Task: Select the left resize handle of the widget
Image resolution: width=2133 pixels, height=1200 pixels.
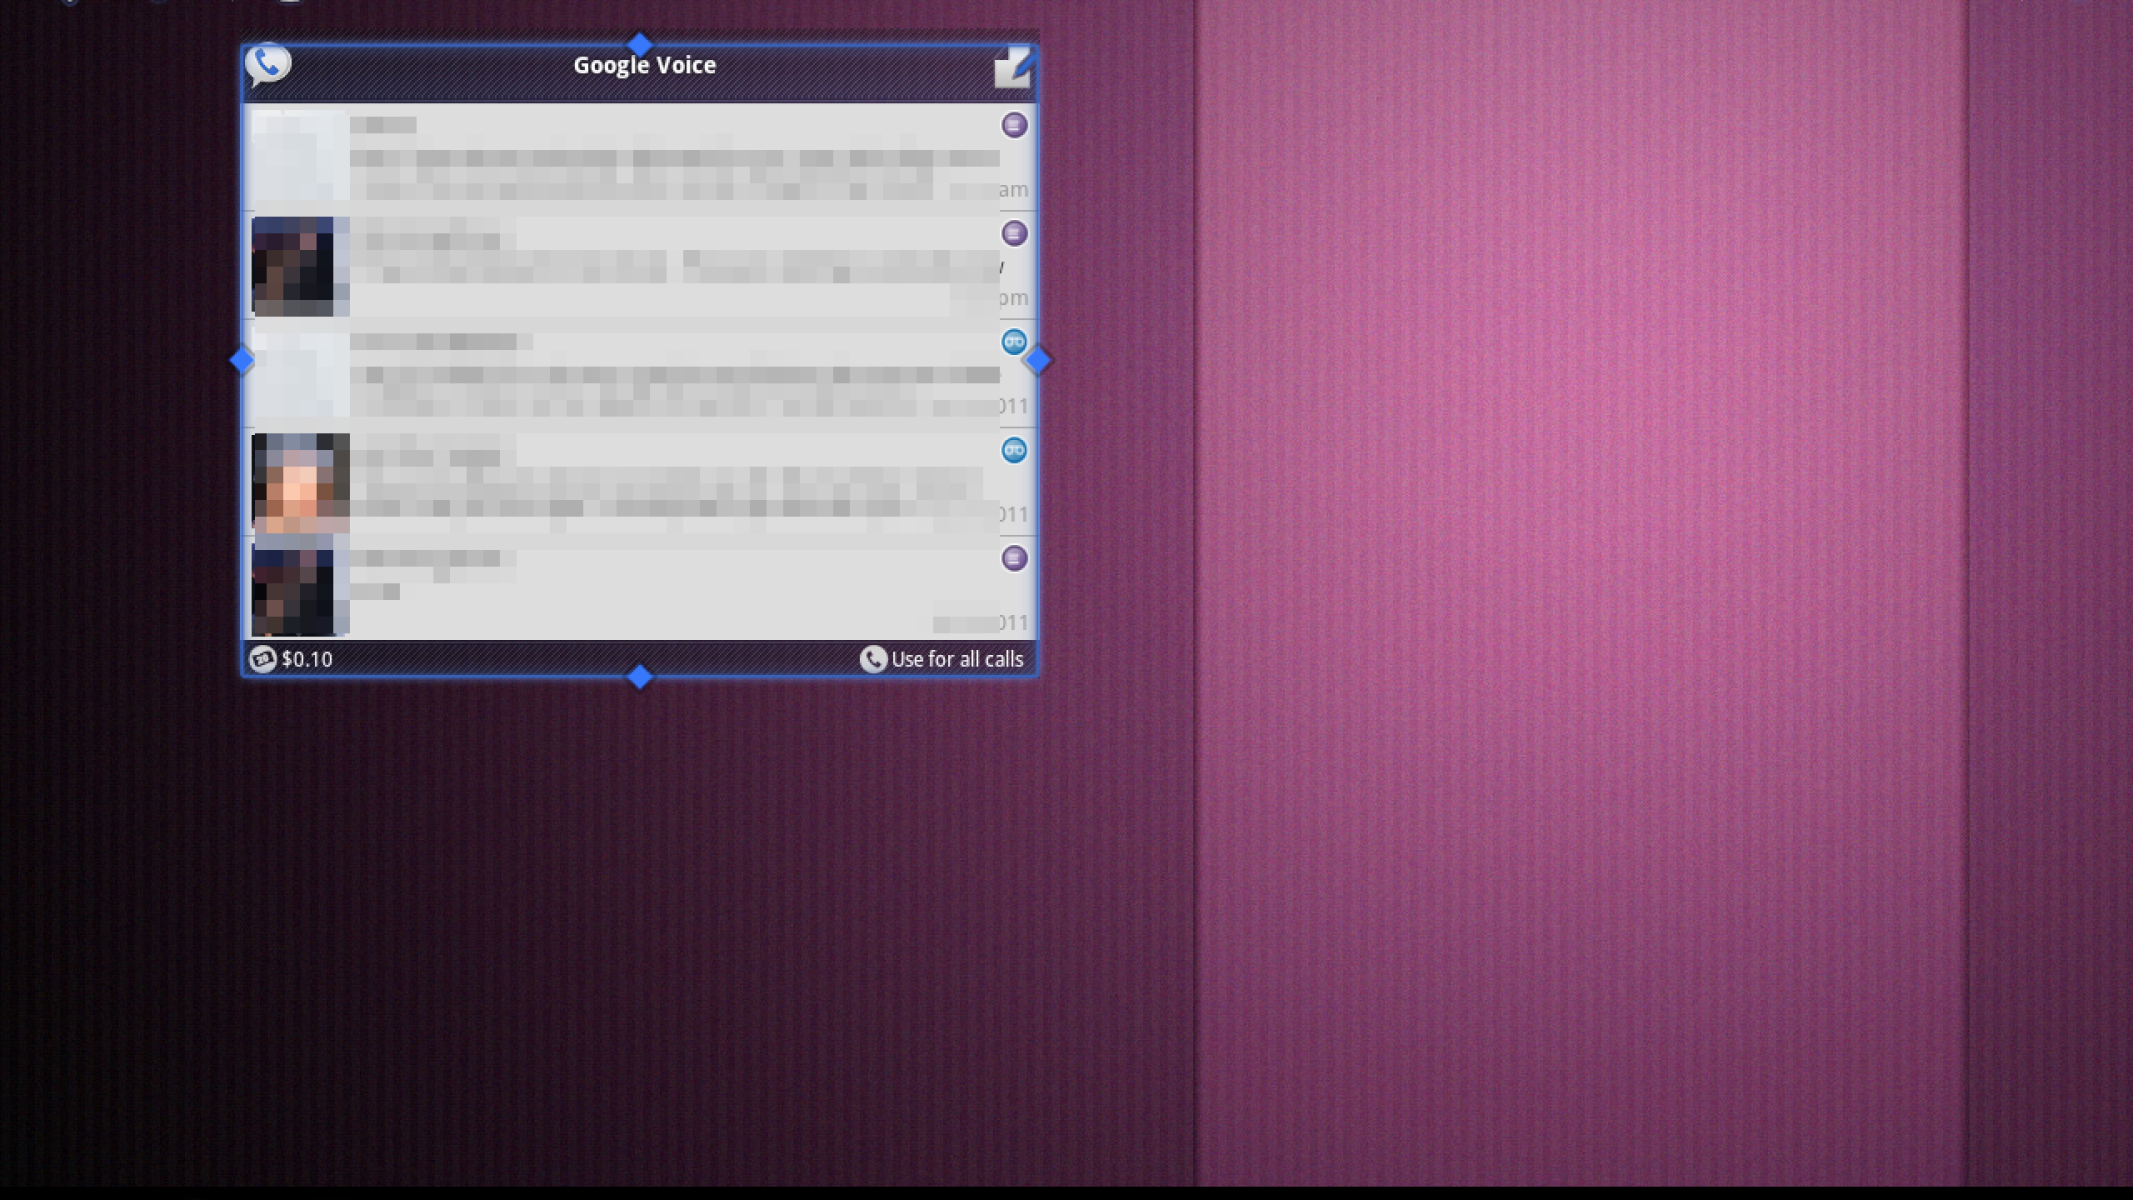Action: coord(242,360)
